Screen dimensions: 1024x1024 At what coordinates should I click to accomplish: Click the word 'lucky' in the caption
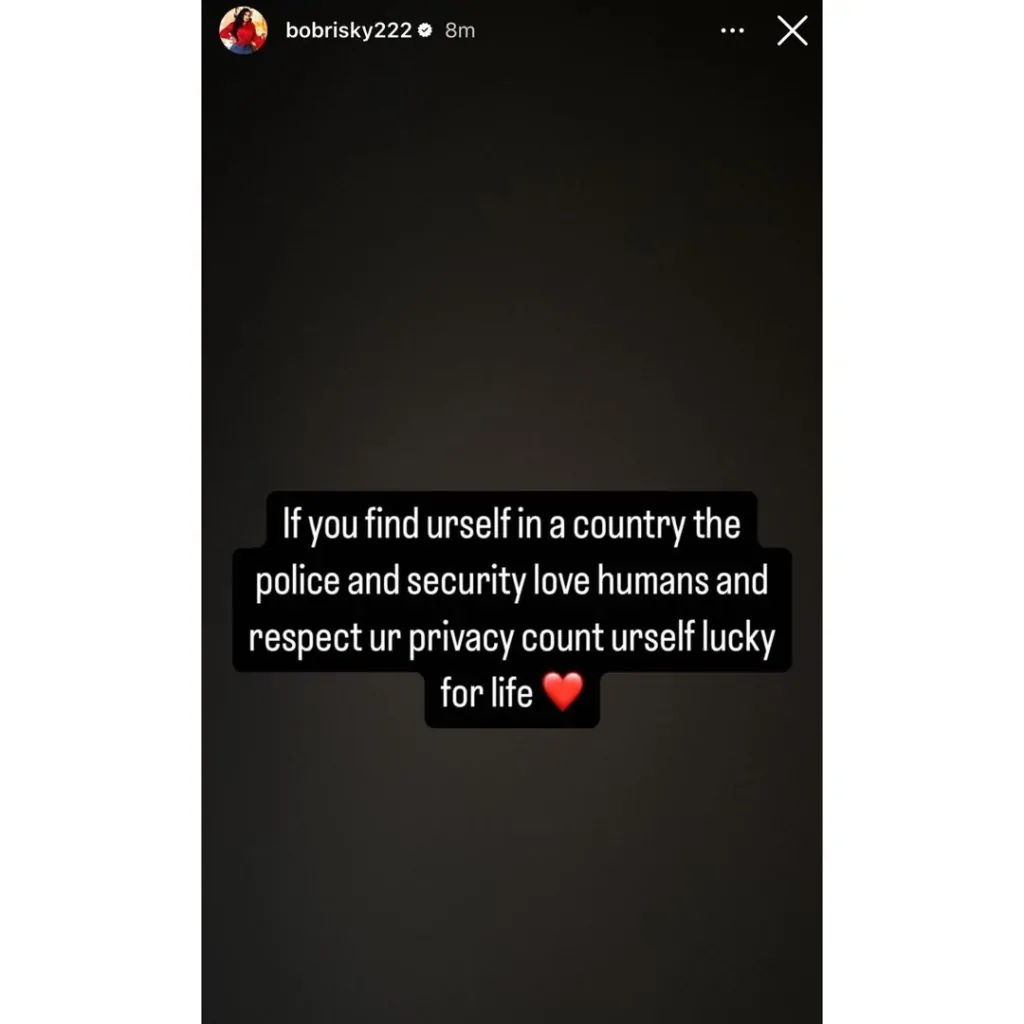[x=738, y=638]
